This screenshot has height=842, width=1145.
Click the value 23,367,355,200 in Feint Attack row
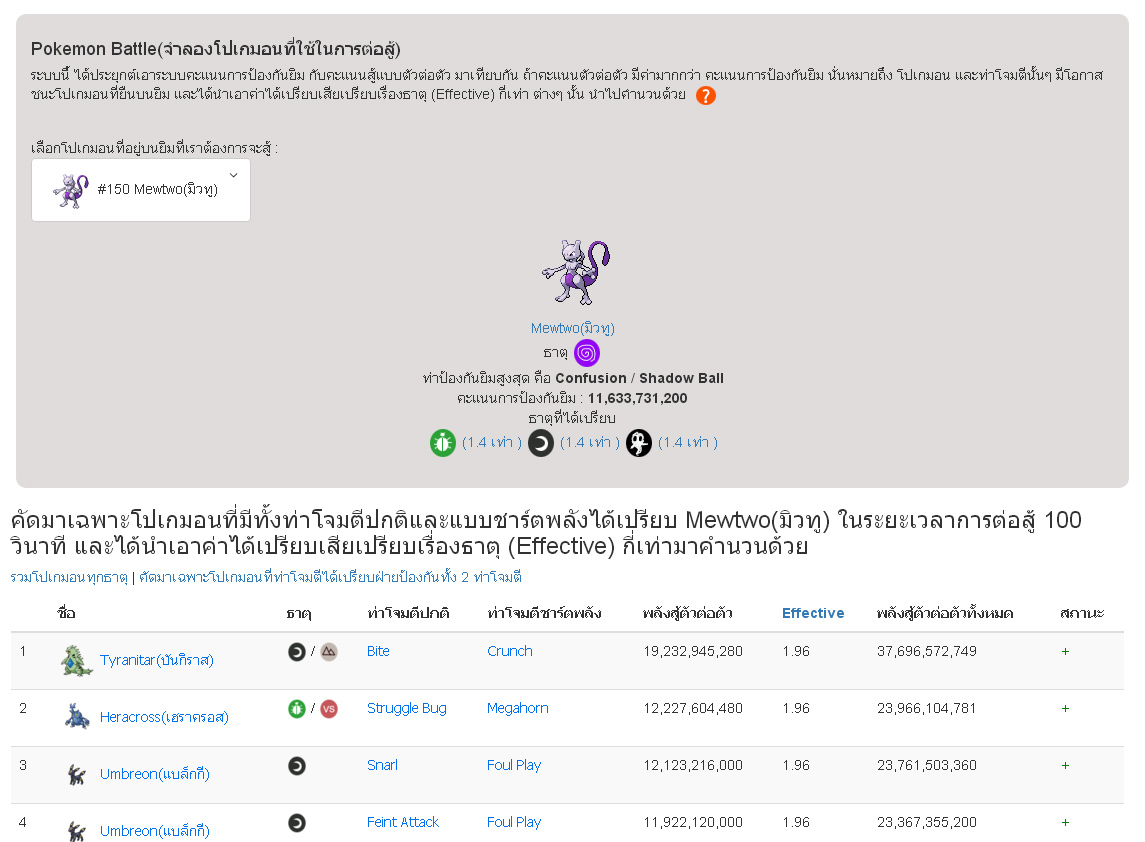pyautogui.click(x=927, y=822)
